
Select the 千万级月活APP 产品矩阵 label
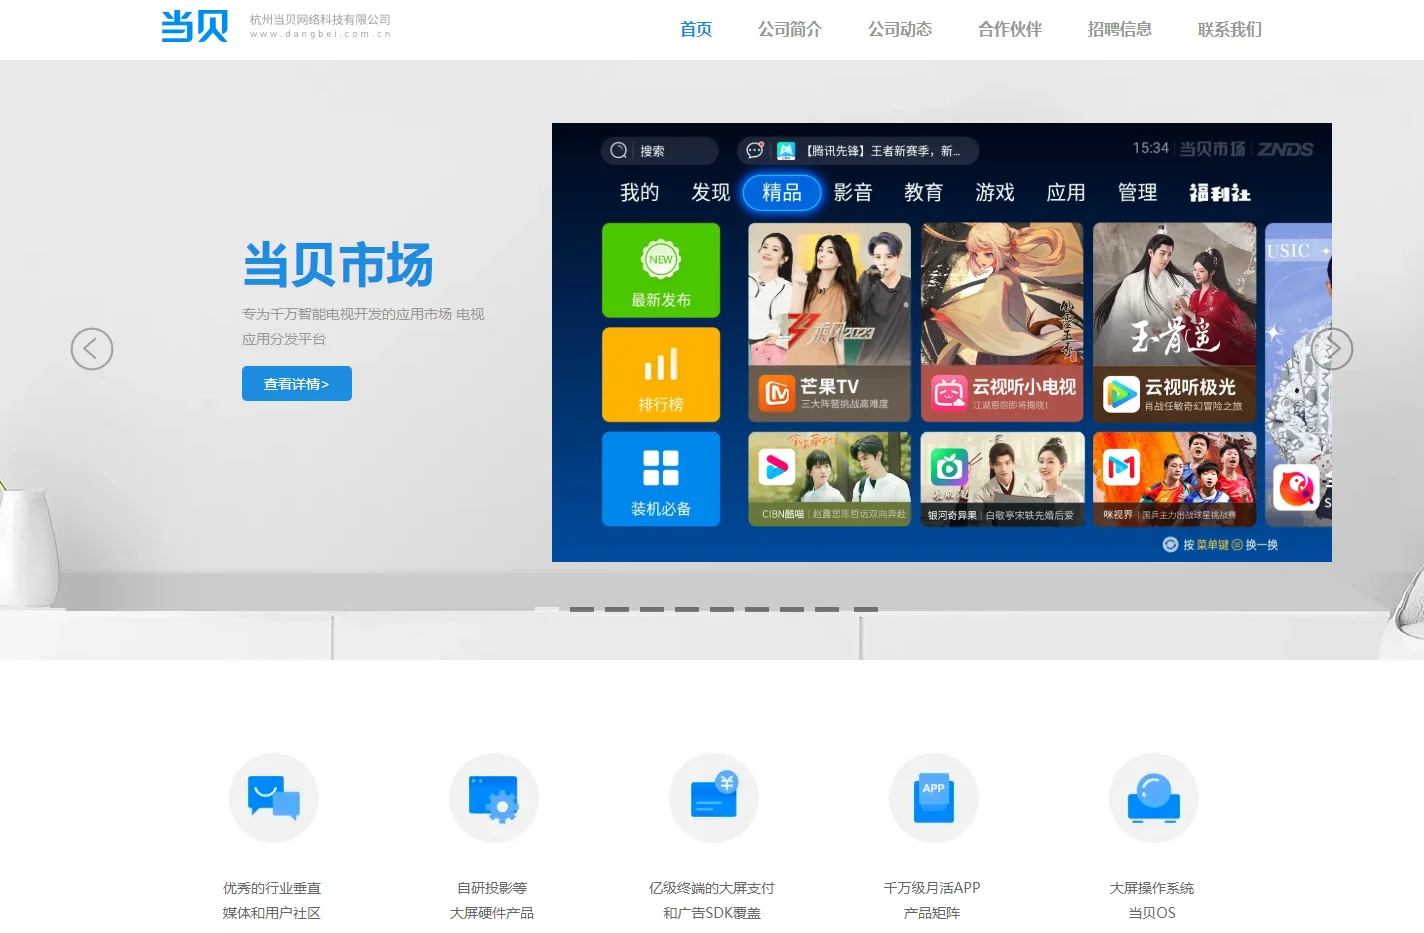pos(932,900)
